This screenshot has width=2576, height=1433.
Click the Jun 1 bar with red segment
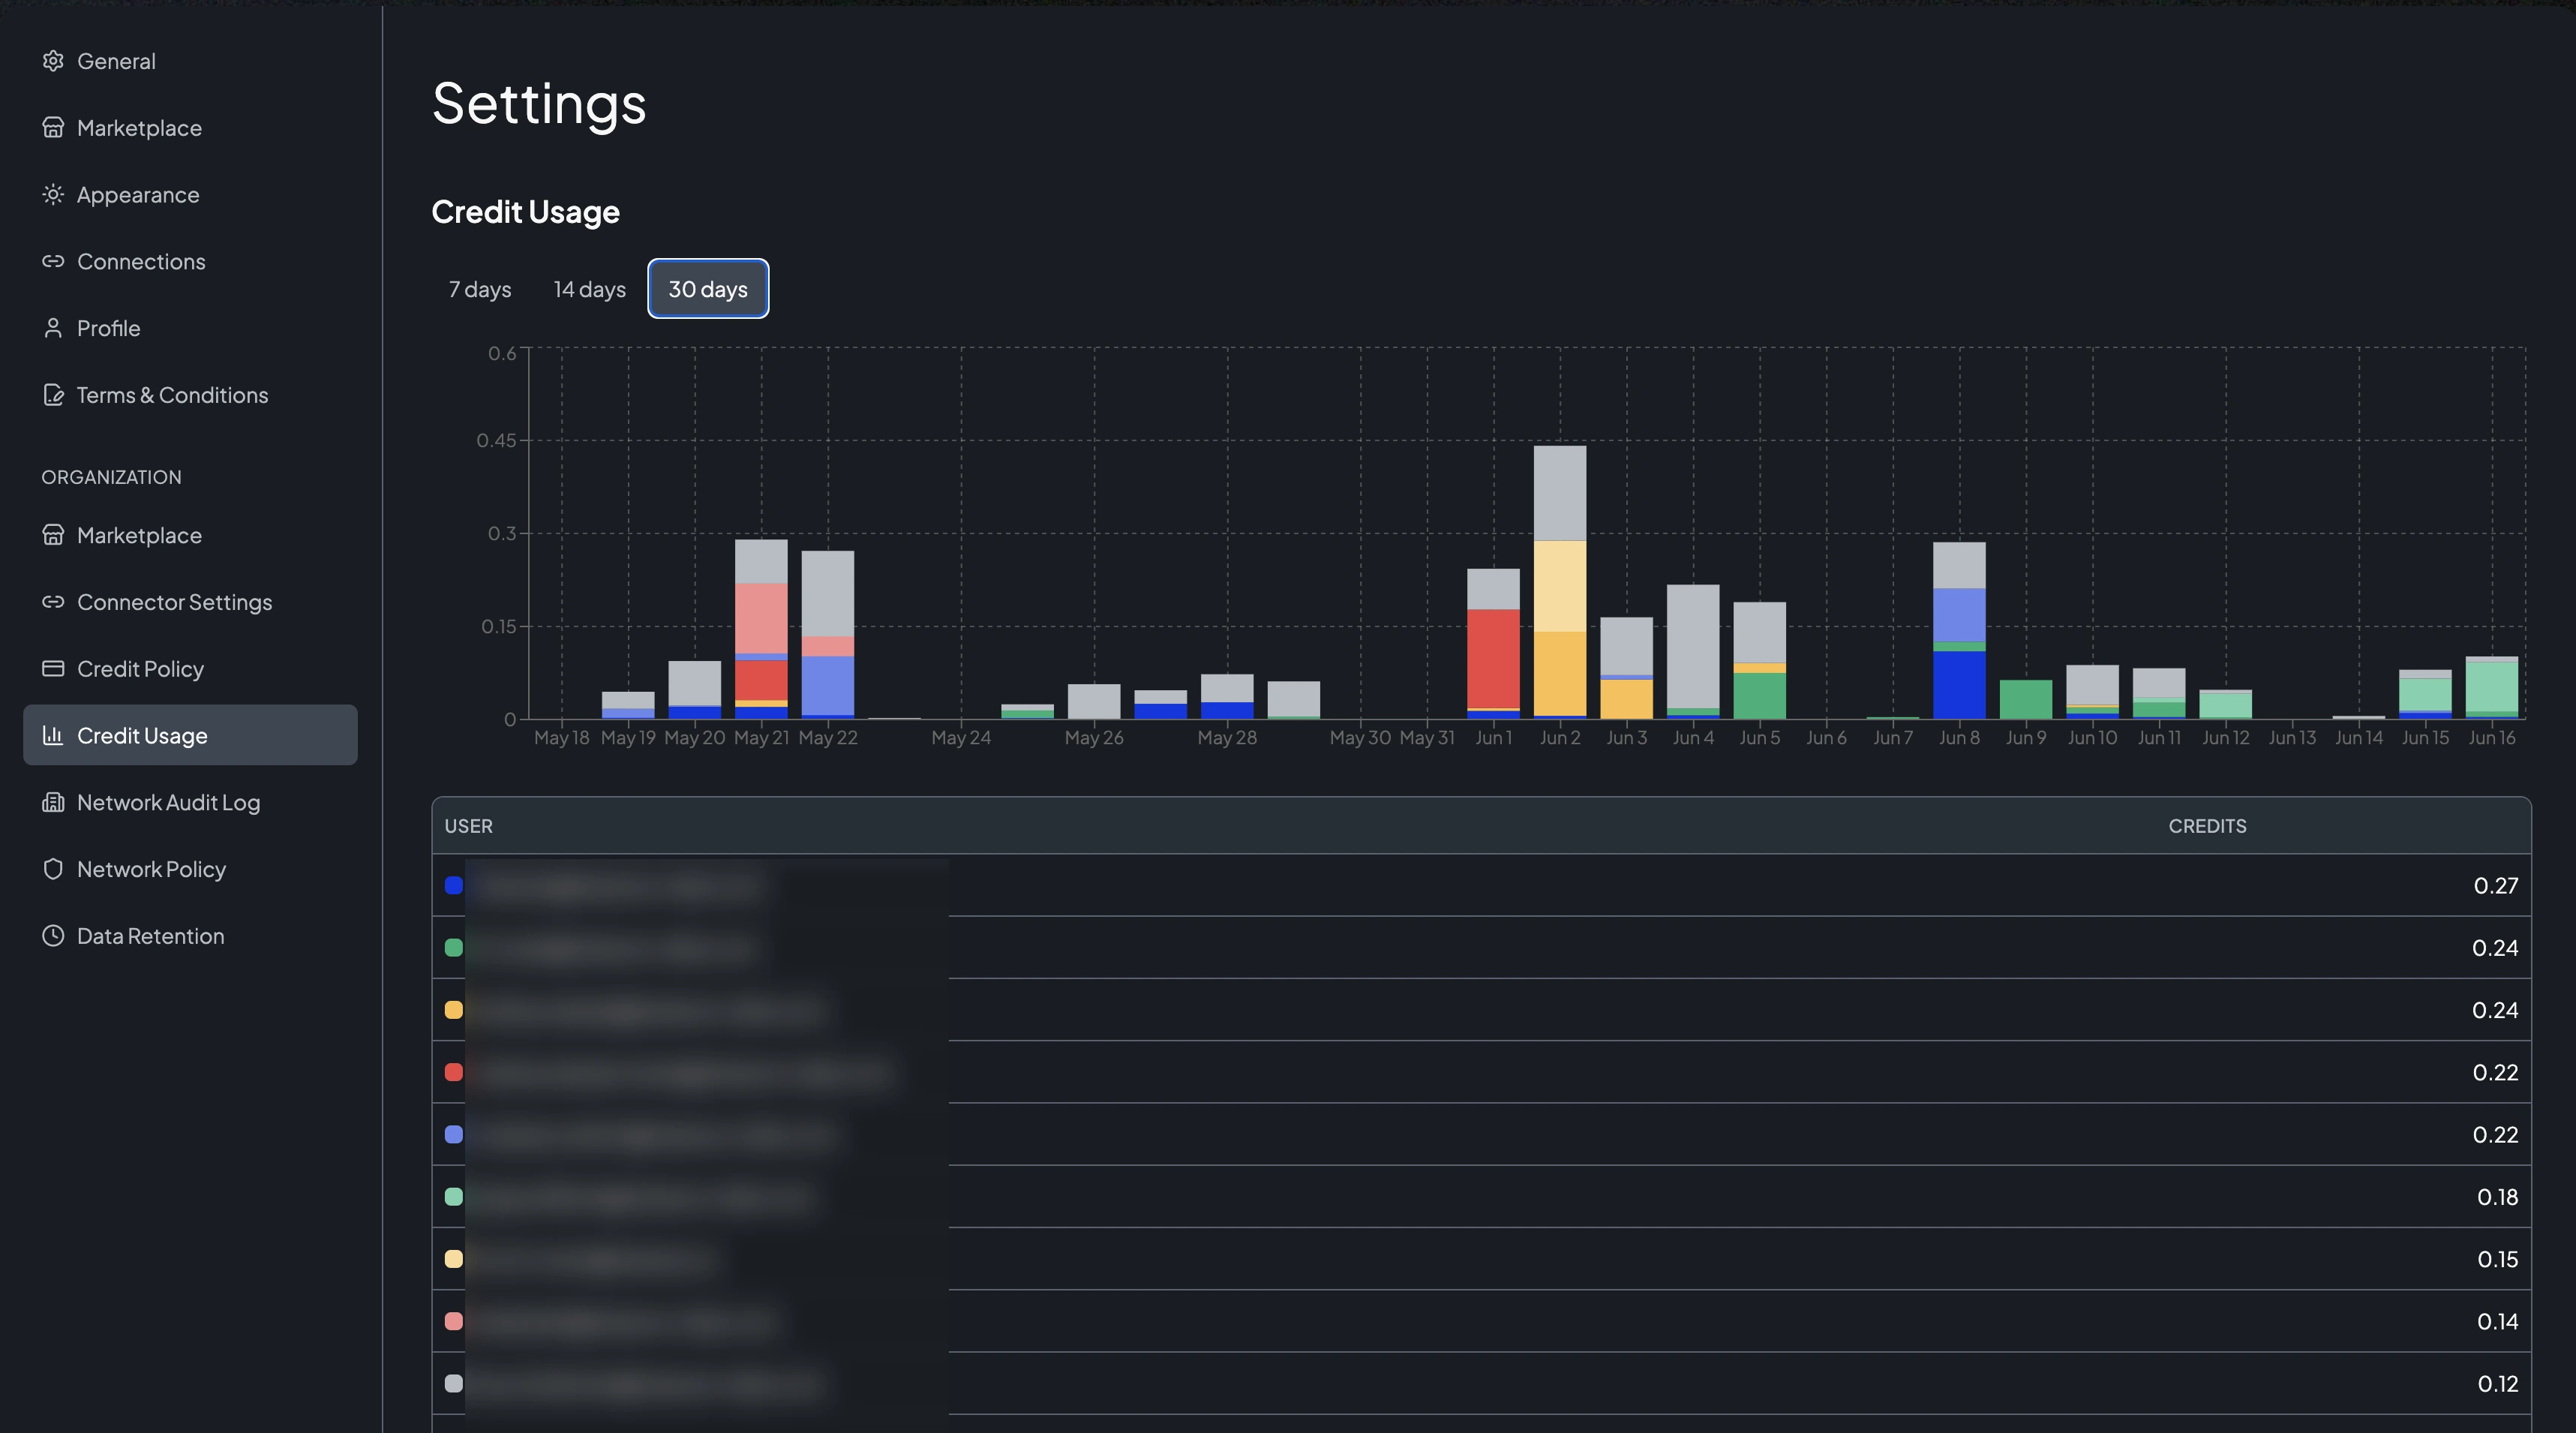pos(1493,644)
